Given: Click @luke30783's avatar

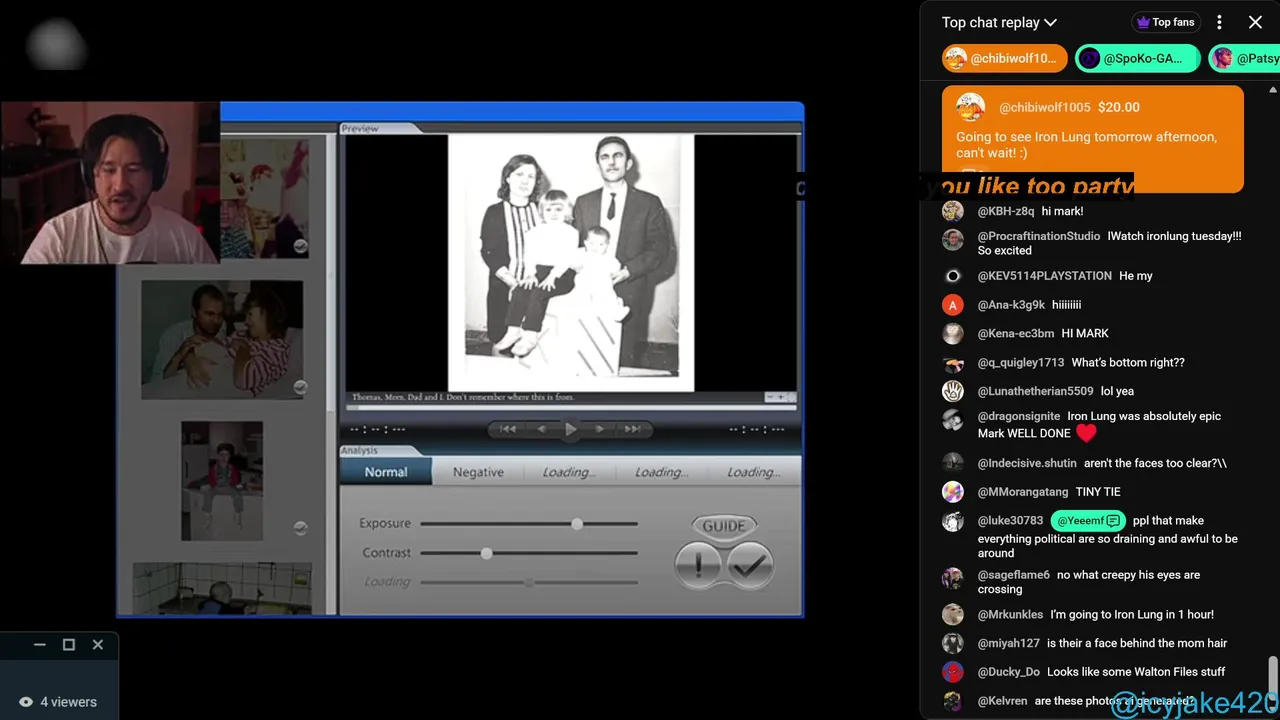Looking at the screenshot, I should tap(953, 521).
